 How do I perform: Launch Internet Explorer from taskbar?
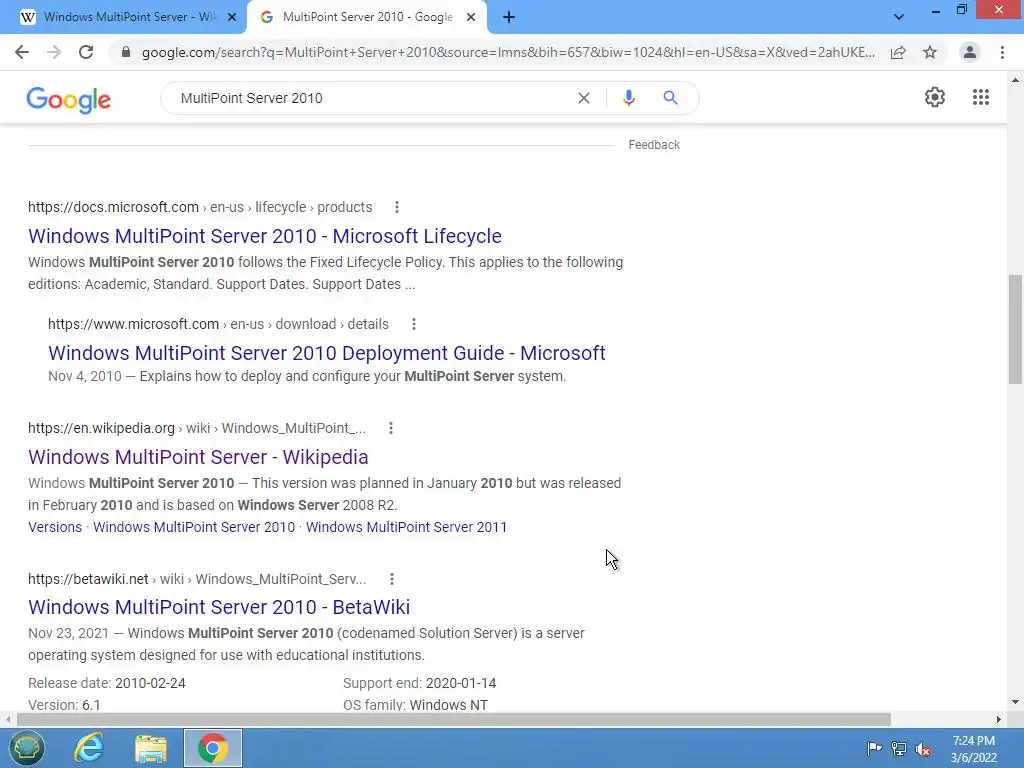click(x=89, y=748)
